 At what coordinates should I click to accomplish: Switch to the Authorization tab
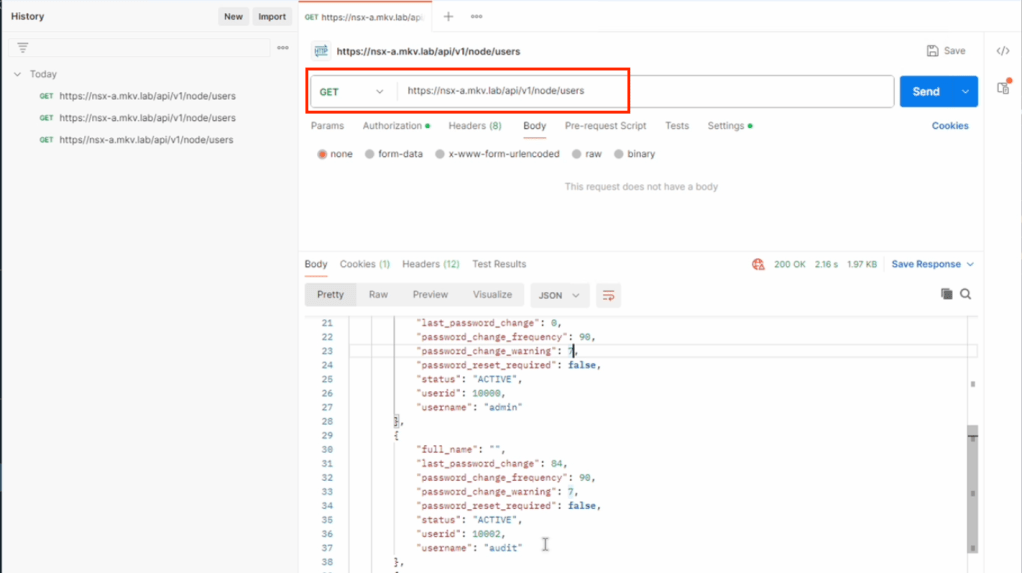392,126
